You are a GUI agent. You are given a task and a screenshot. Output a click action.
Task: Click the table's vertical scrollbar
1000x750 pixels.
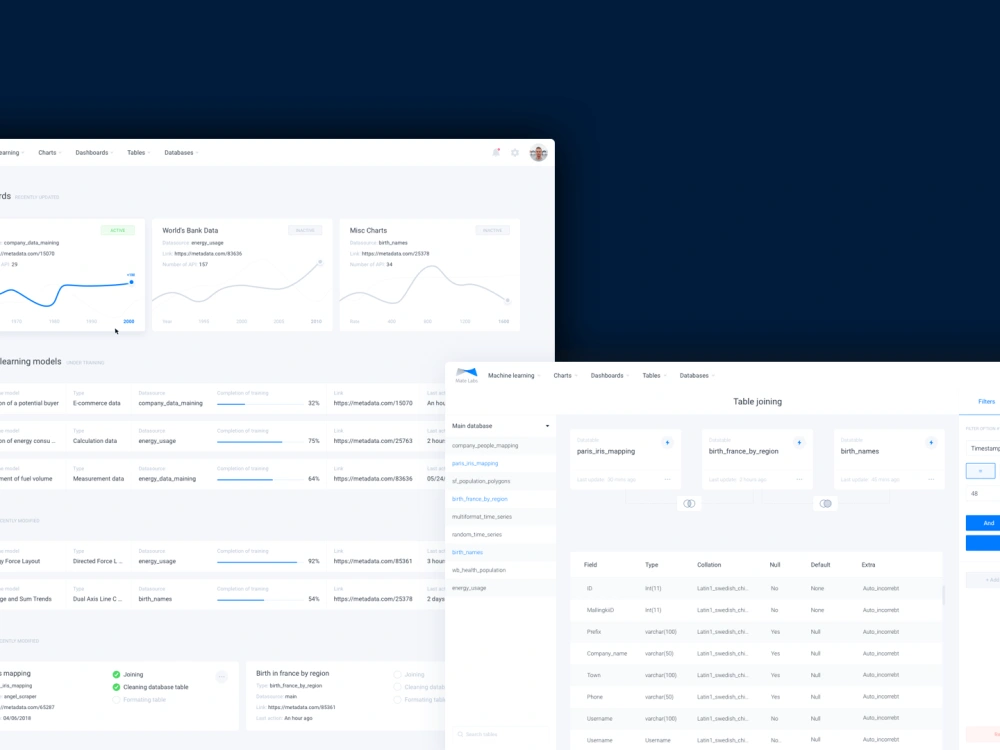[943, 594]
